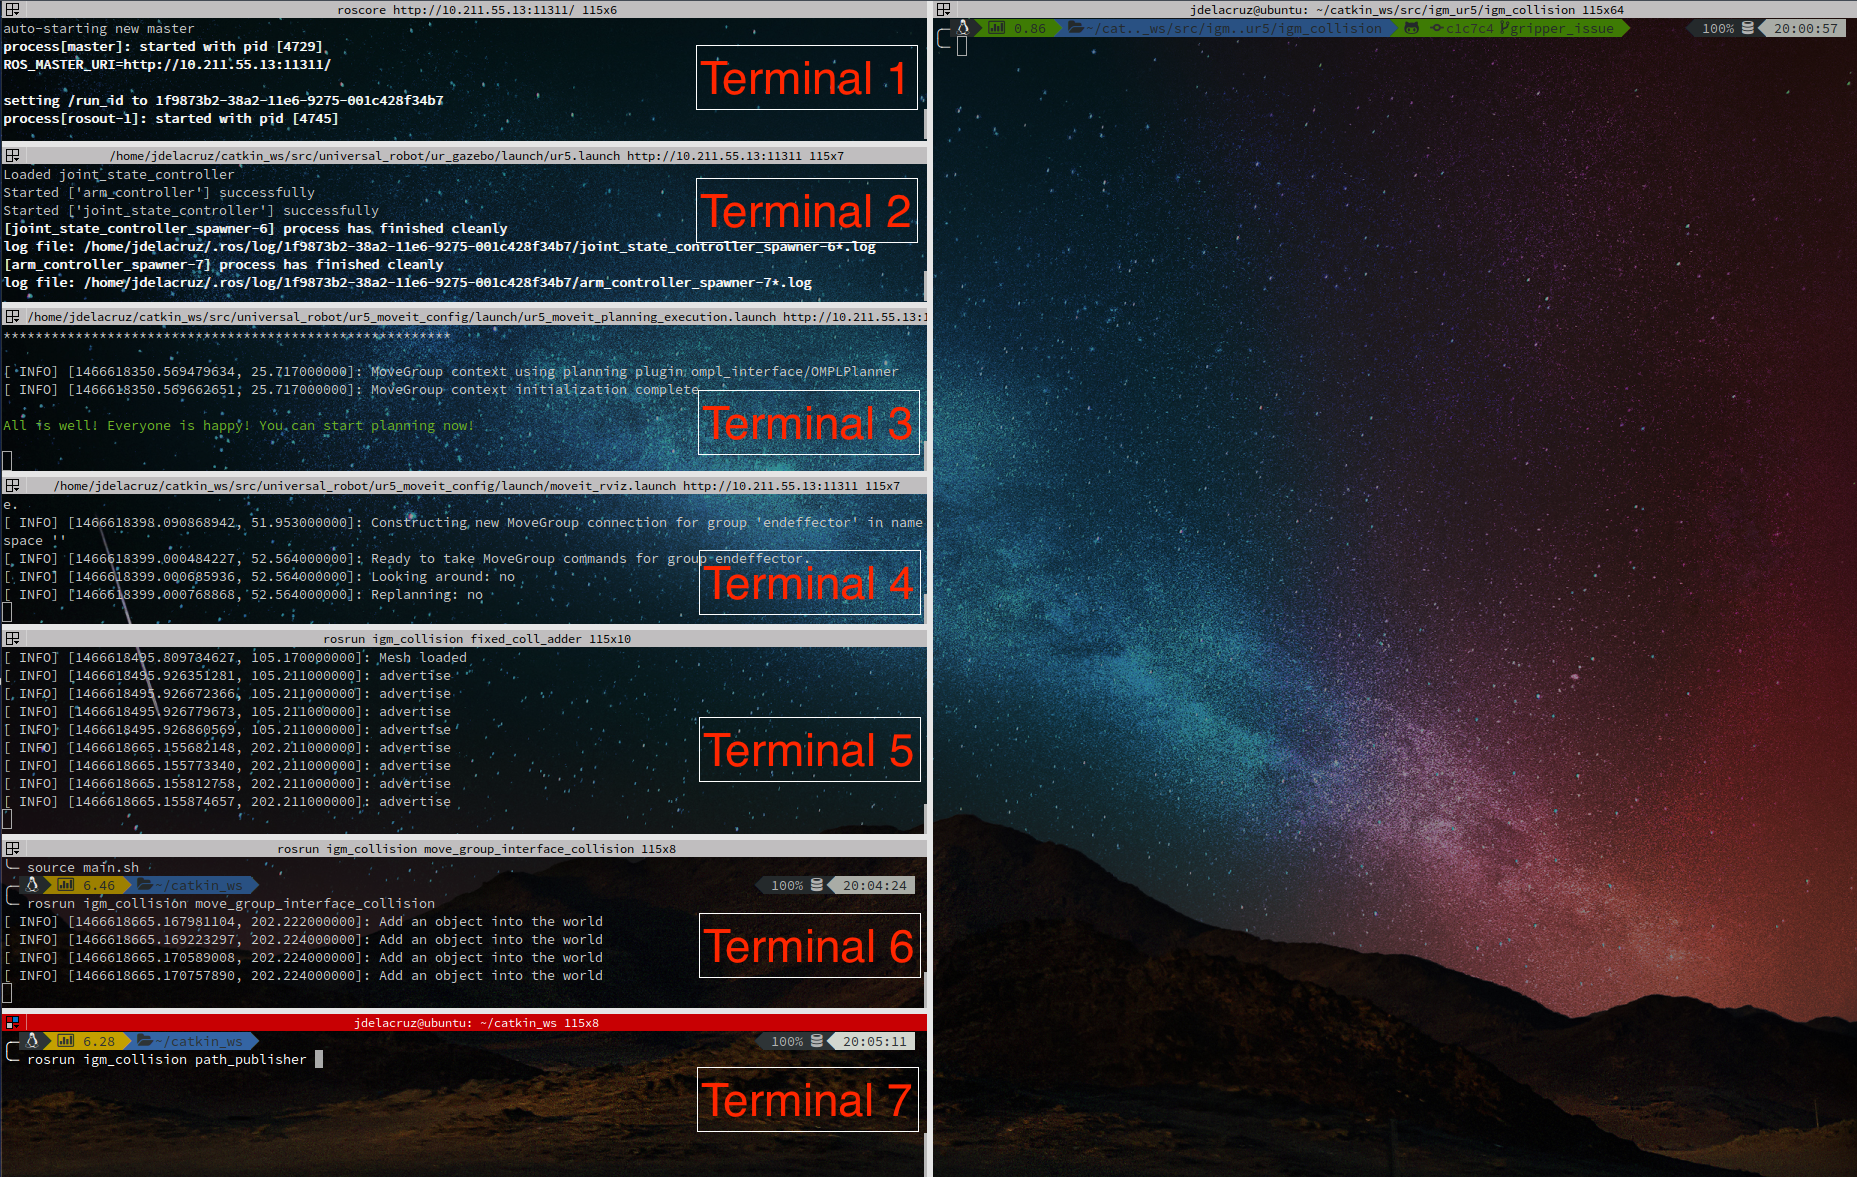
Task: Click the 'rosrun igm_collision path_publisher' command line
Action: coord(166,1059)
